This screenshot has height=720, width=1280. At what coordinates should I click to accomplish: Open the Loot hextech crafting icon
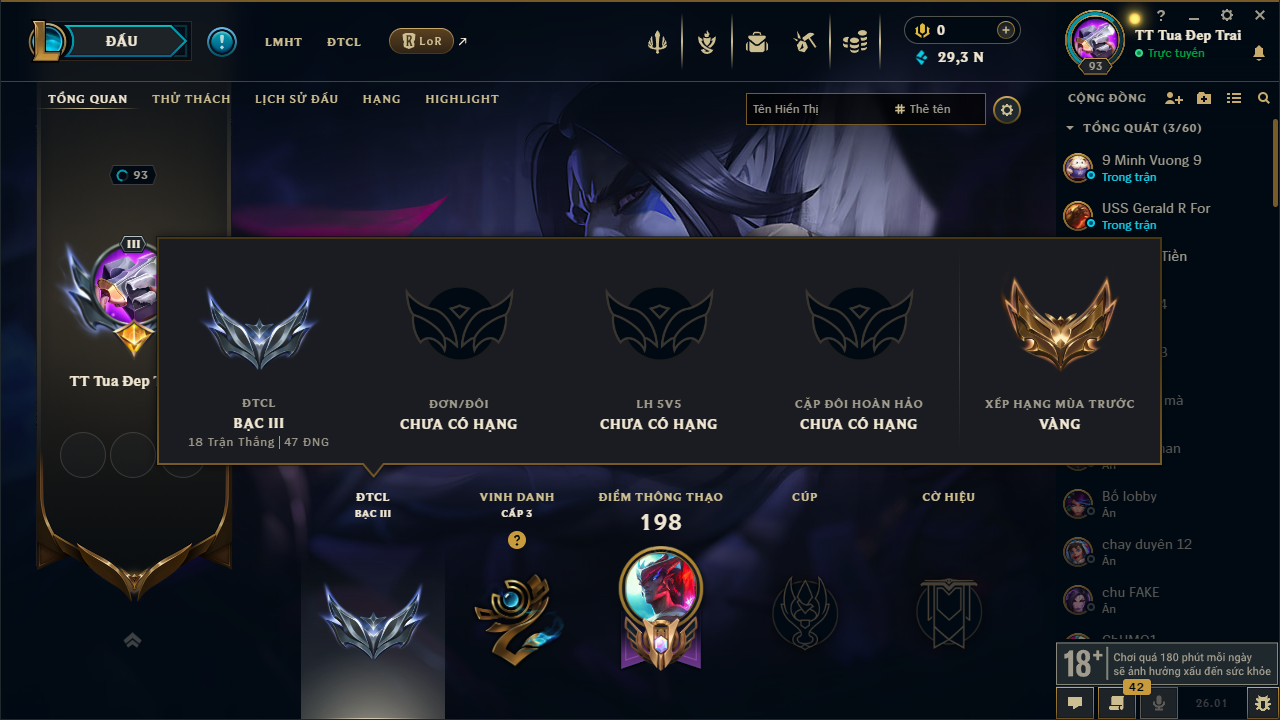(x=805, y=42)
